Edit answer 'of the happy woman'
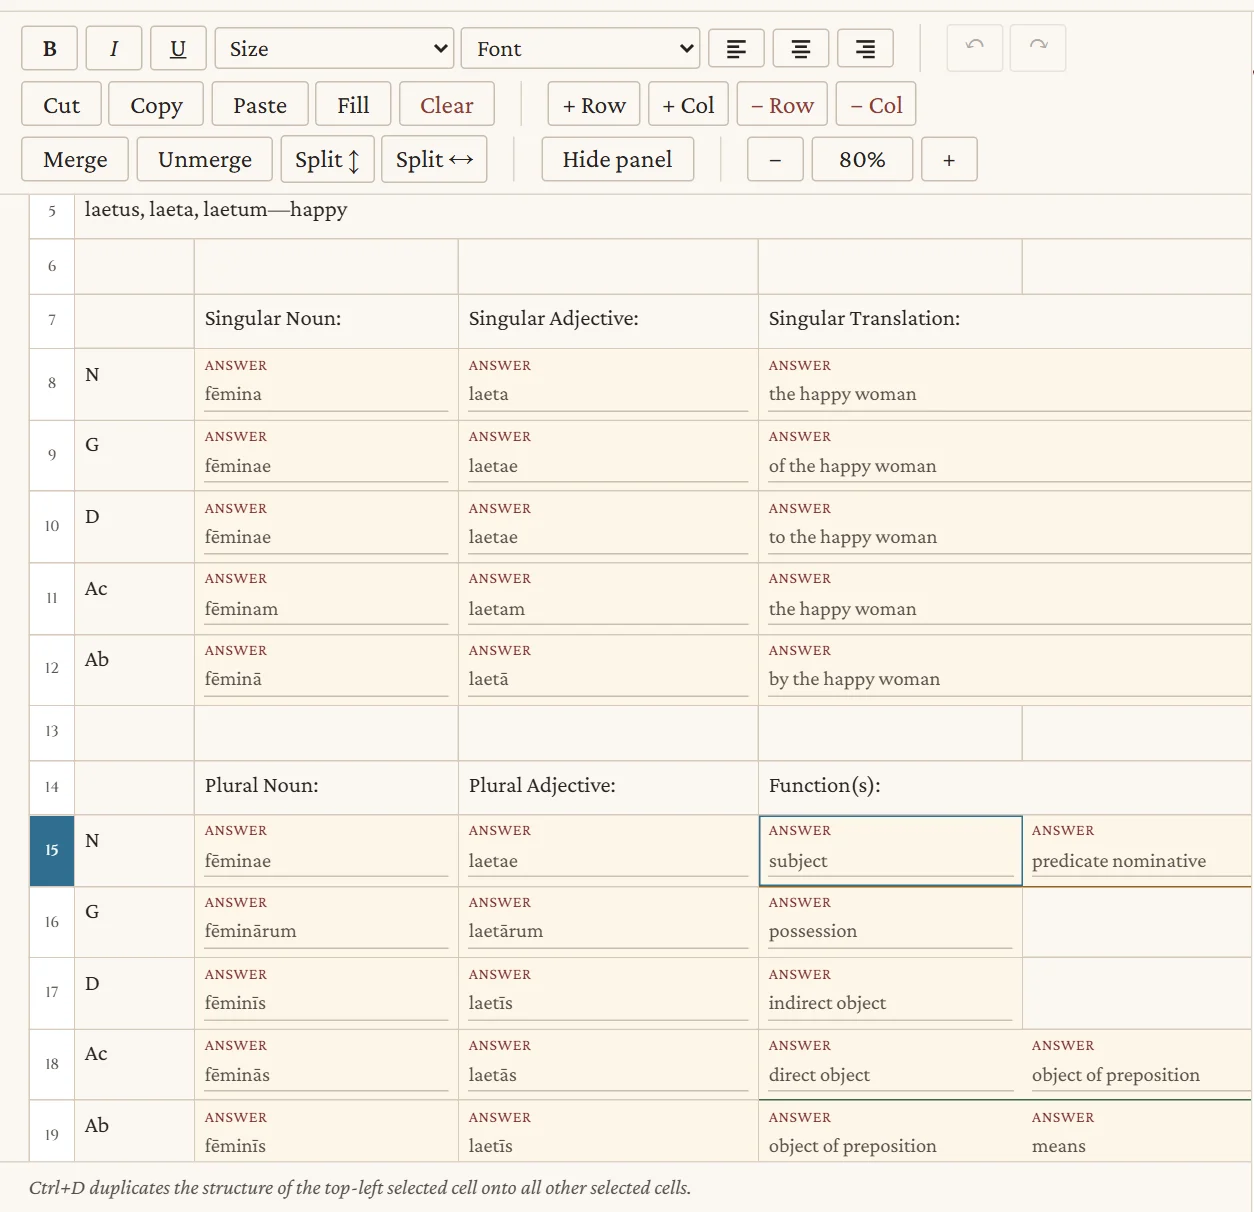The height and width of the screenshot is (1212, 1254). point(1009,467)
